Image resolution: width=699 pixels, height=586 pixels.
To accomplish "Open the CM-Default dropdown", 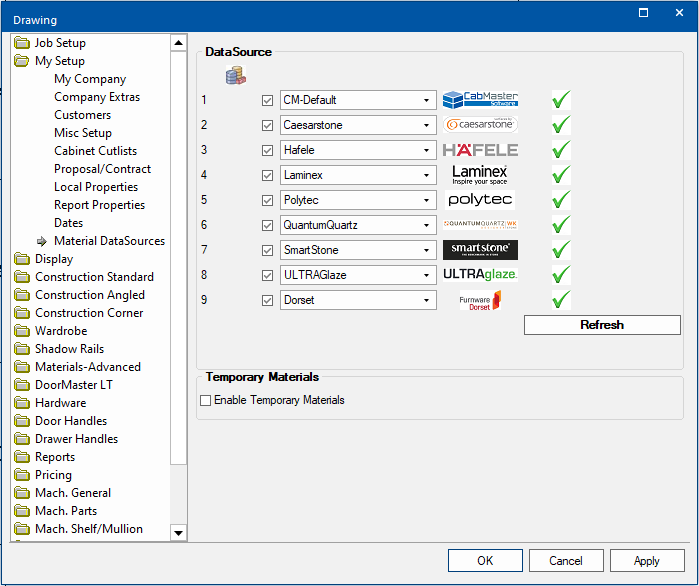I will (x=427, y=100).
